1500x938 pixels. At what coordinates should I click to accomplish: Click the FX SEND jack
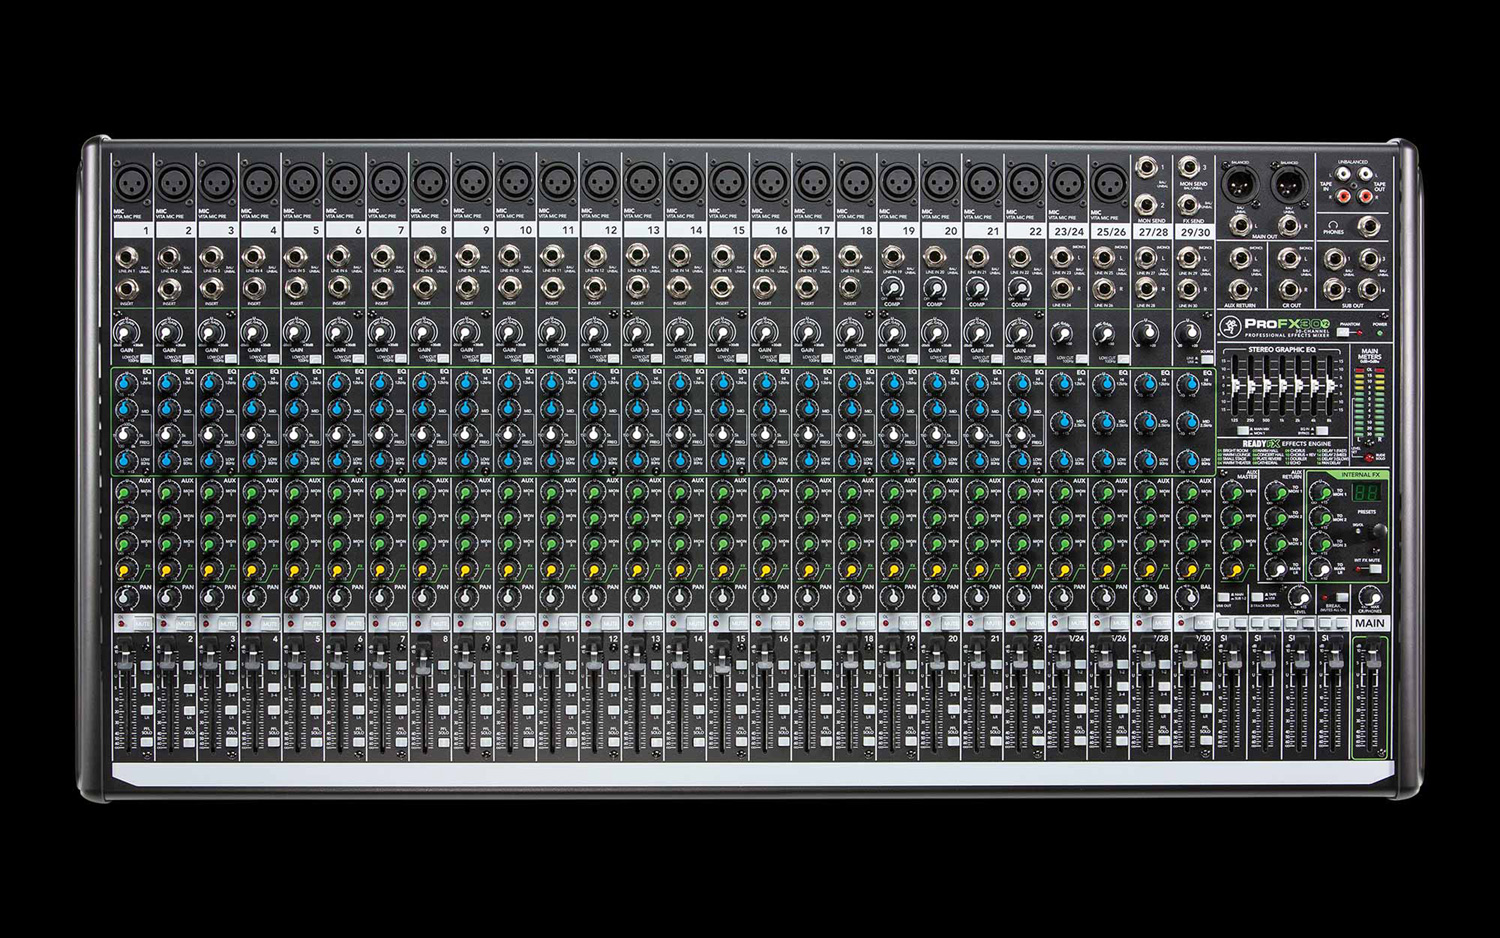(x=1188, y=205)
